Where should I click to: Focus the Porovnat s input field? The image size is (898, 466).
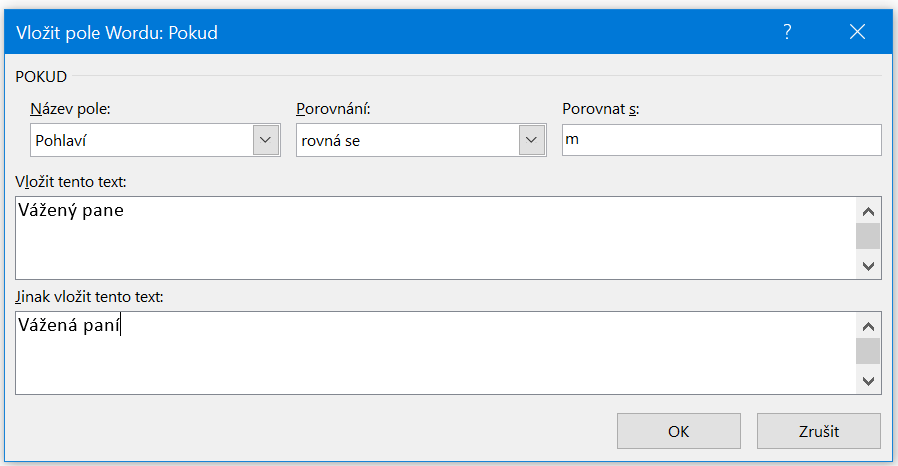pos(721,140)
